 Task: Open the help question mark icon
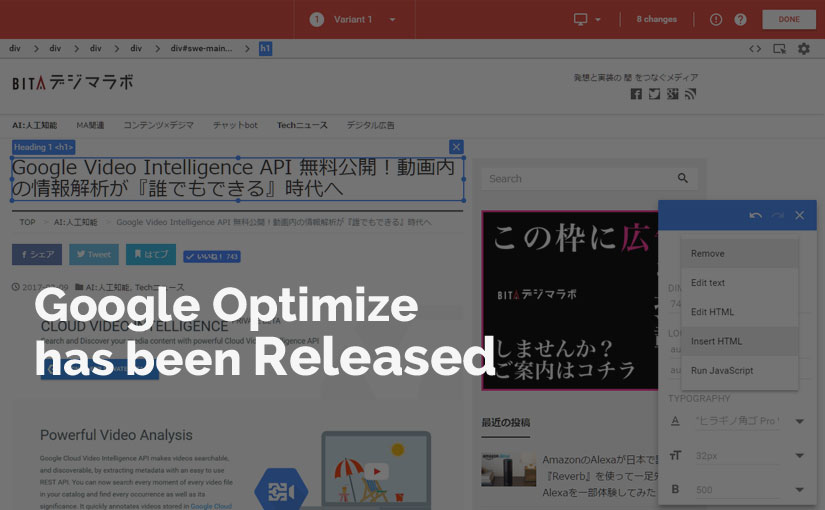(740, 19)
